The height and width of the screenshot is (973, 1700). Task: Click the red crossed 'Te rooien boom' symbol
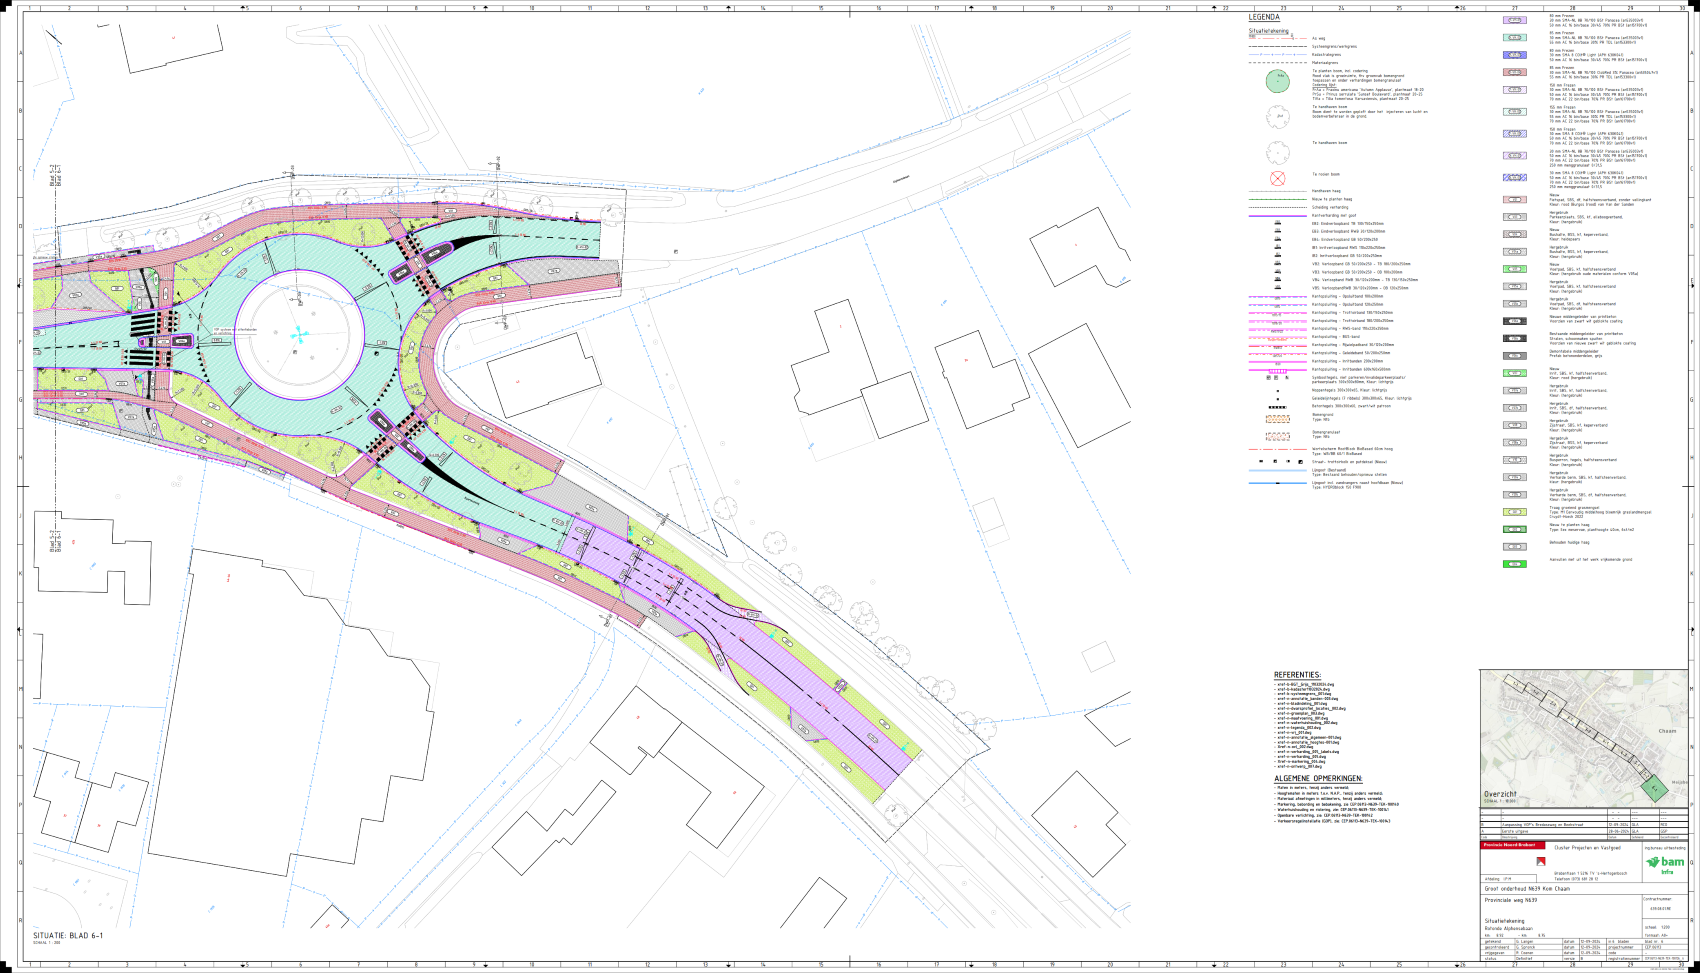1277,178
